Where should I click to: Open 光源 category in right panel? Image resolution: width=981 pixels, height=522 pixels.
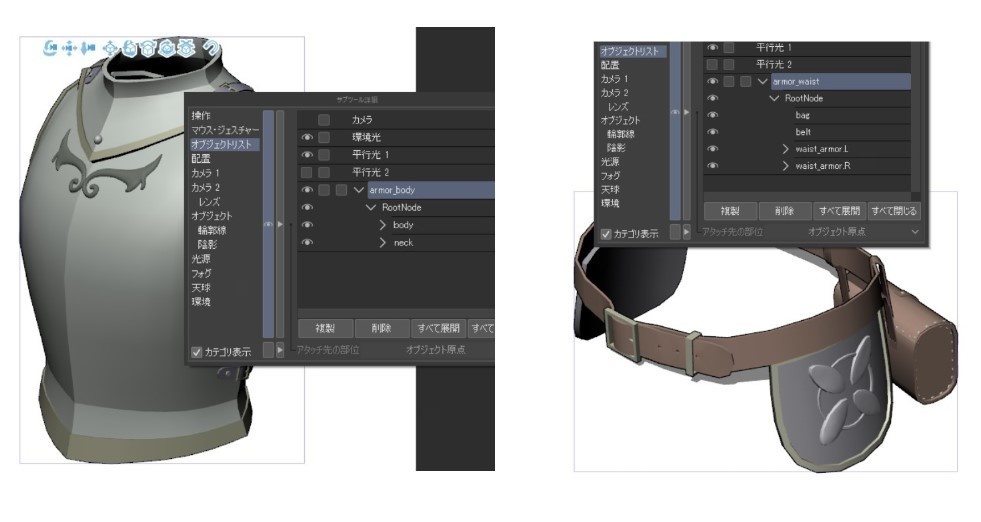pos(610,161)
